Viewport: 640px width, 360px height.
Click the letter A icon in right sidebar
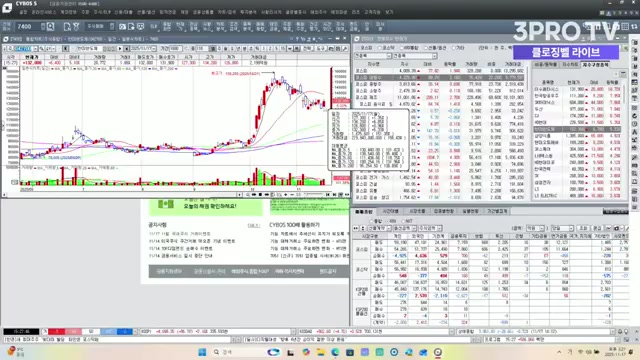point(635,132)
